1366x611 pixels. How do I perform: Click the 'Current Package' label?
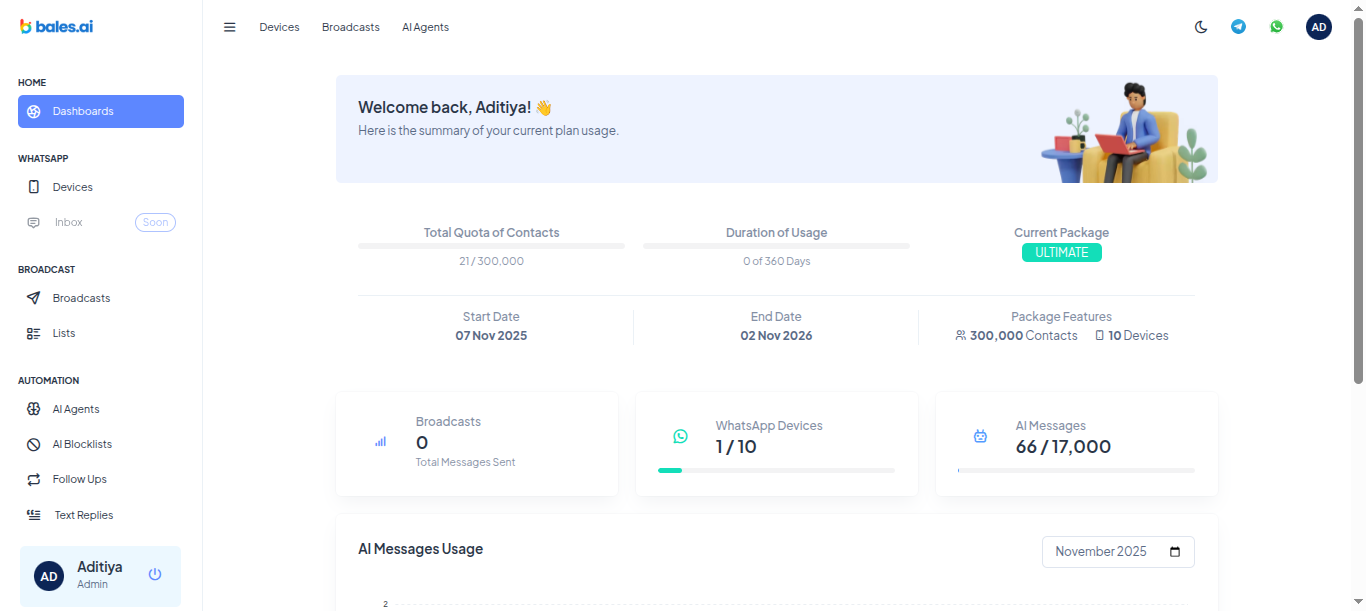(1061, 233)
